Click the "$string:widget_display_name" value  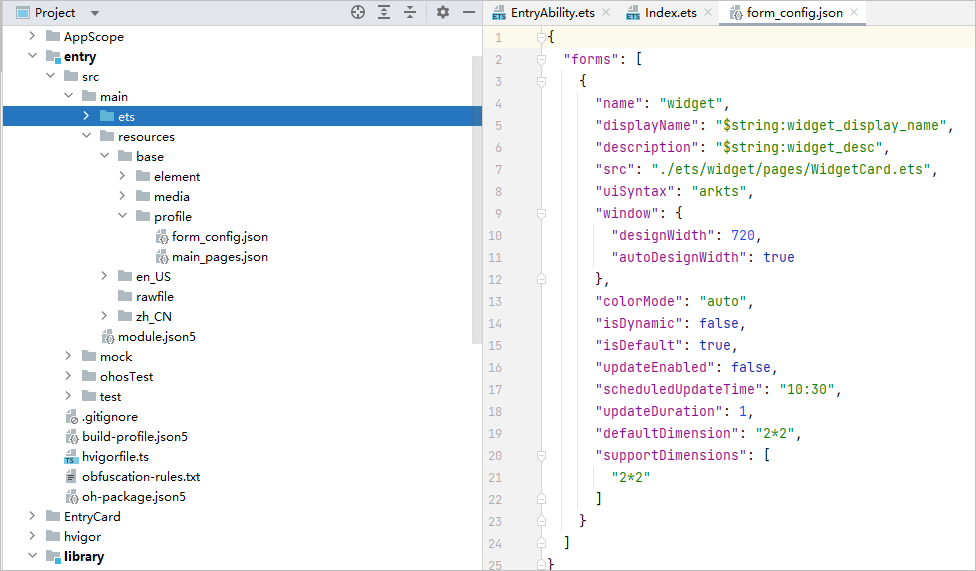click(830, 125)
